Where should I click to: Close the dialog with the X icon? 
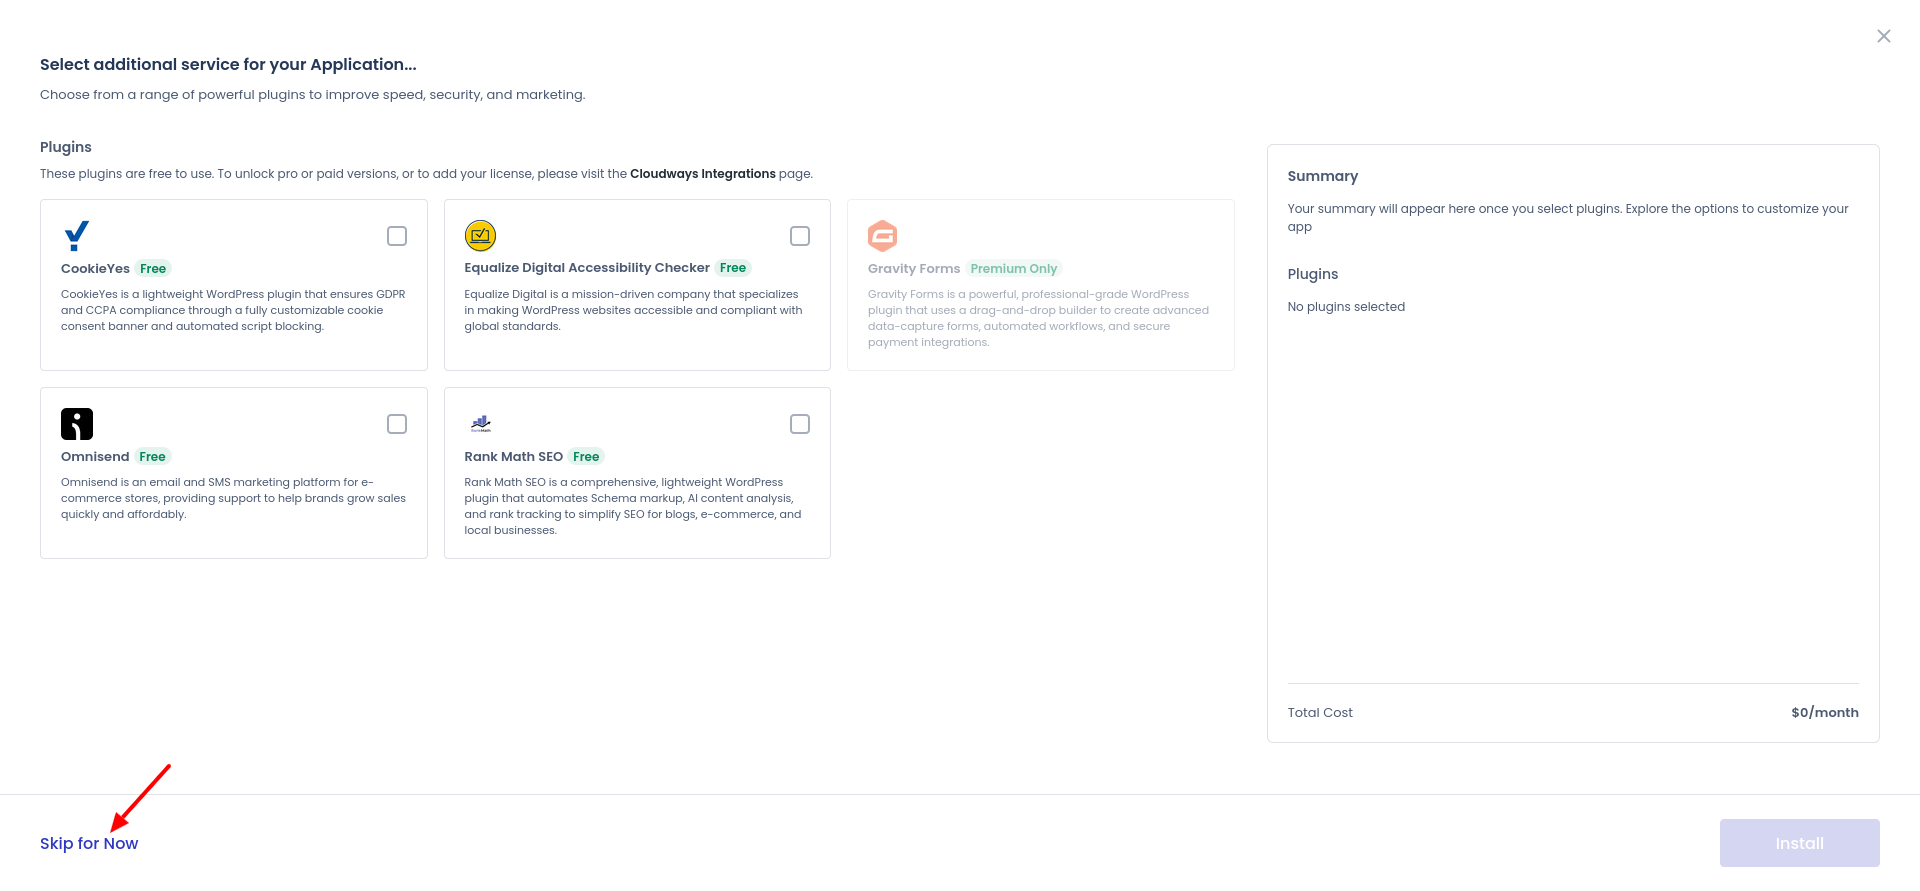pos(1884,36)
